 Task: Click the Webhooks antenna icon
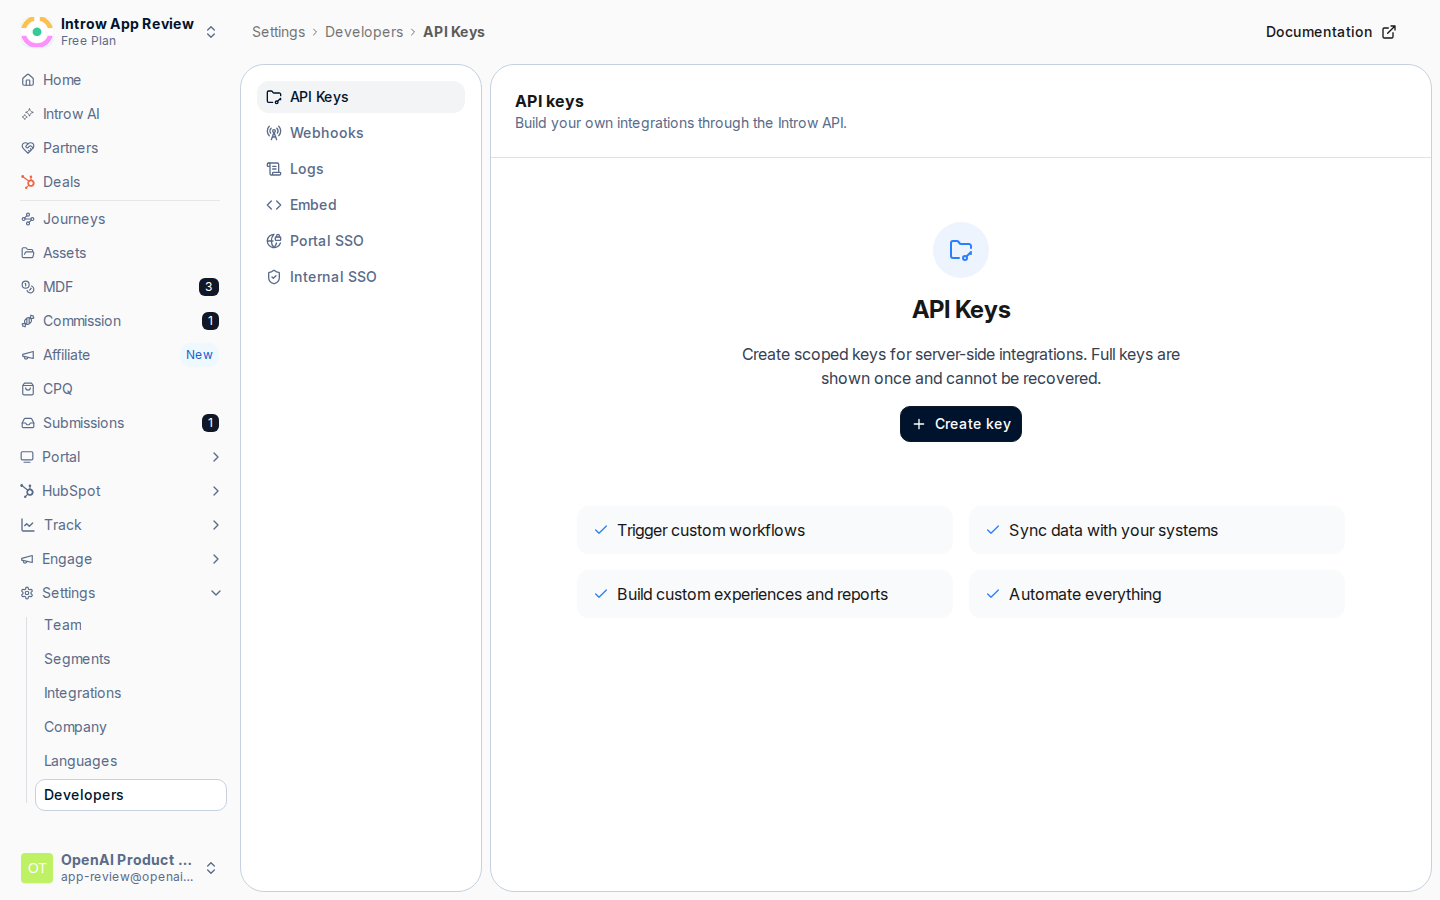274,133
